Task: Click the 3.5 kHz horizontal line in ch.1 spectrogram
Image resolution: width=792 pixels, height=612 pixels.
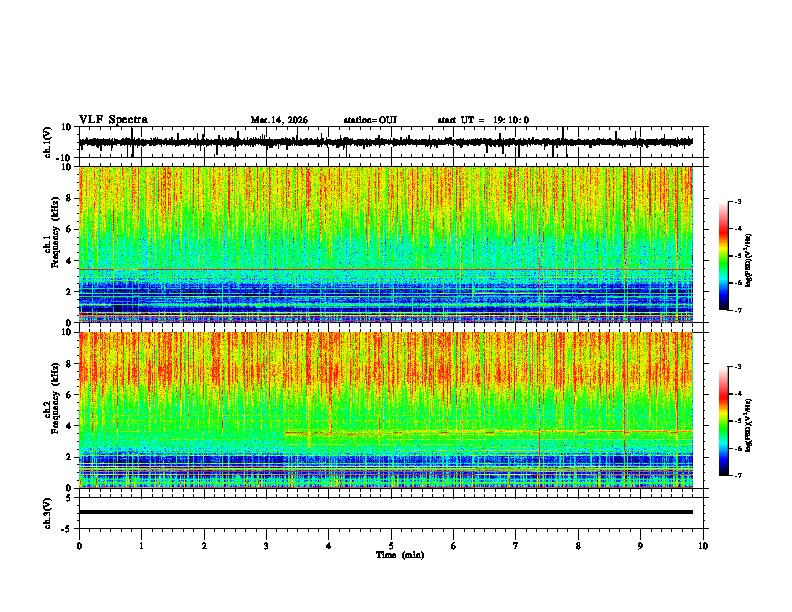Action: (x=385, y=269)
